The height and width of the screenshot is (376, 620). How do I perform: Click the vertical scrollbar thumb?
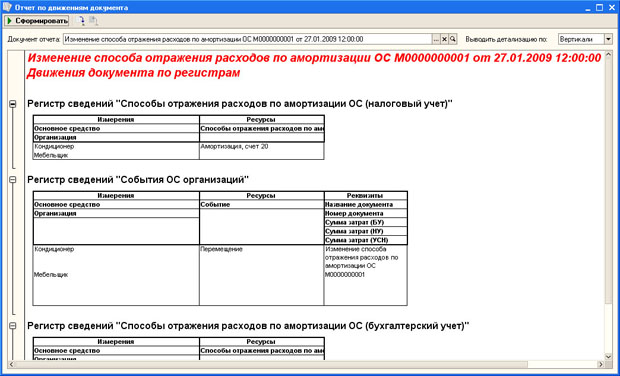point(609,182)
